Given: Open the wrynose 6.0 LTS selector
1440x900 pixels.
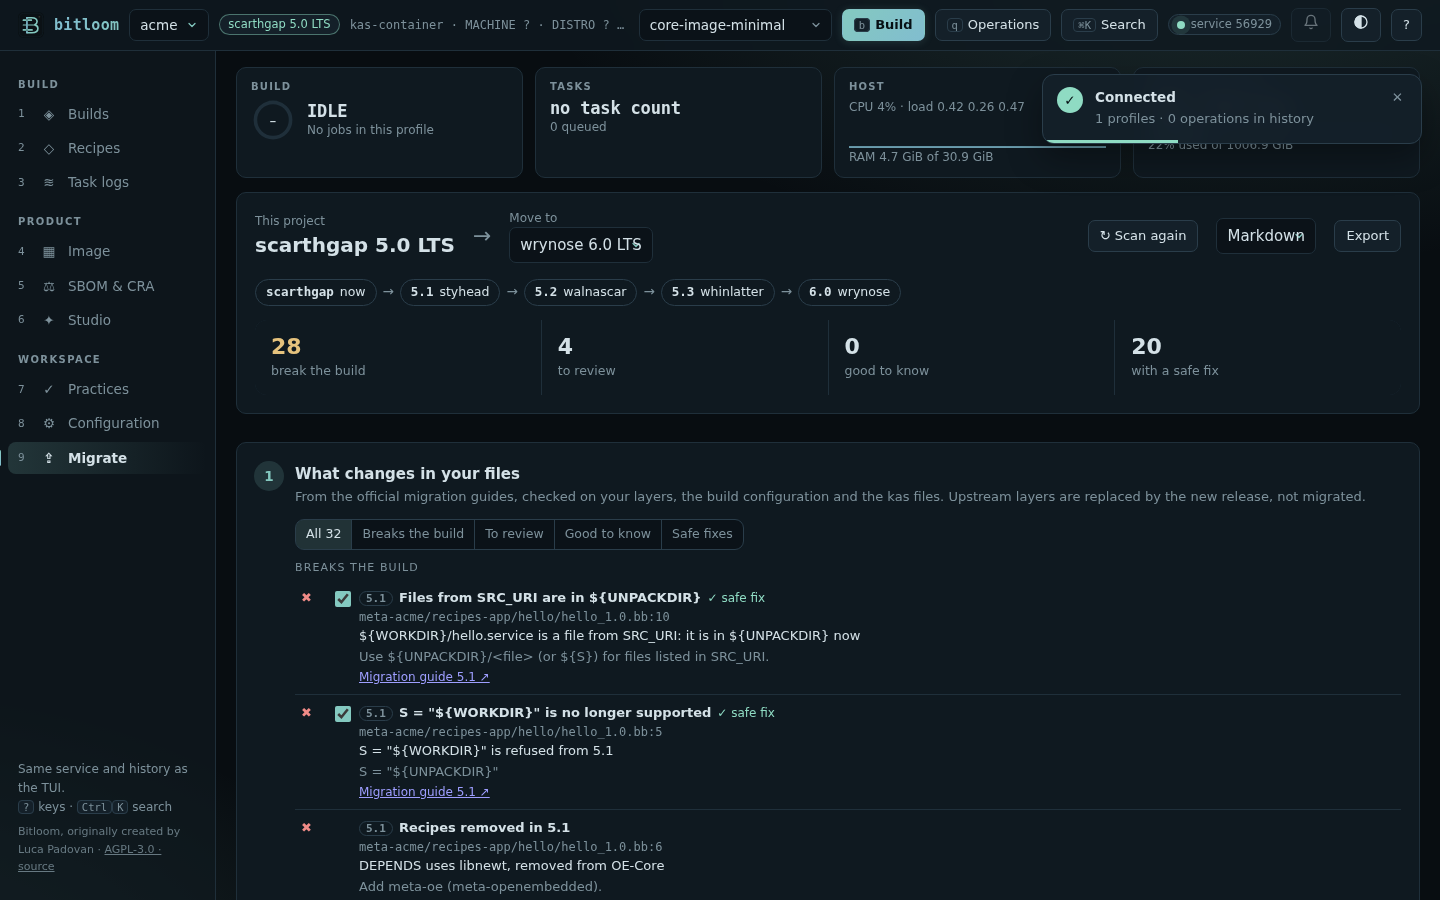Looking at the screenshot, I should [581, 245].
